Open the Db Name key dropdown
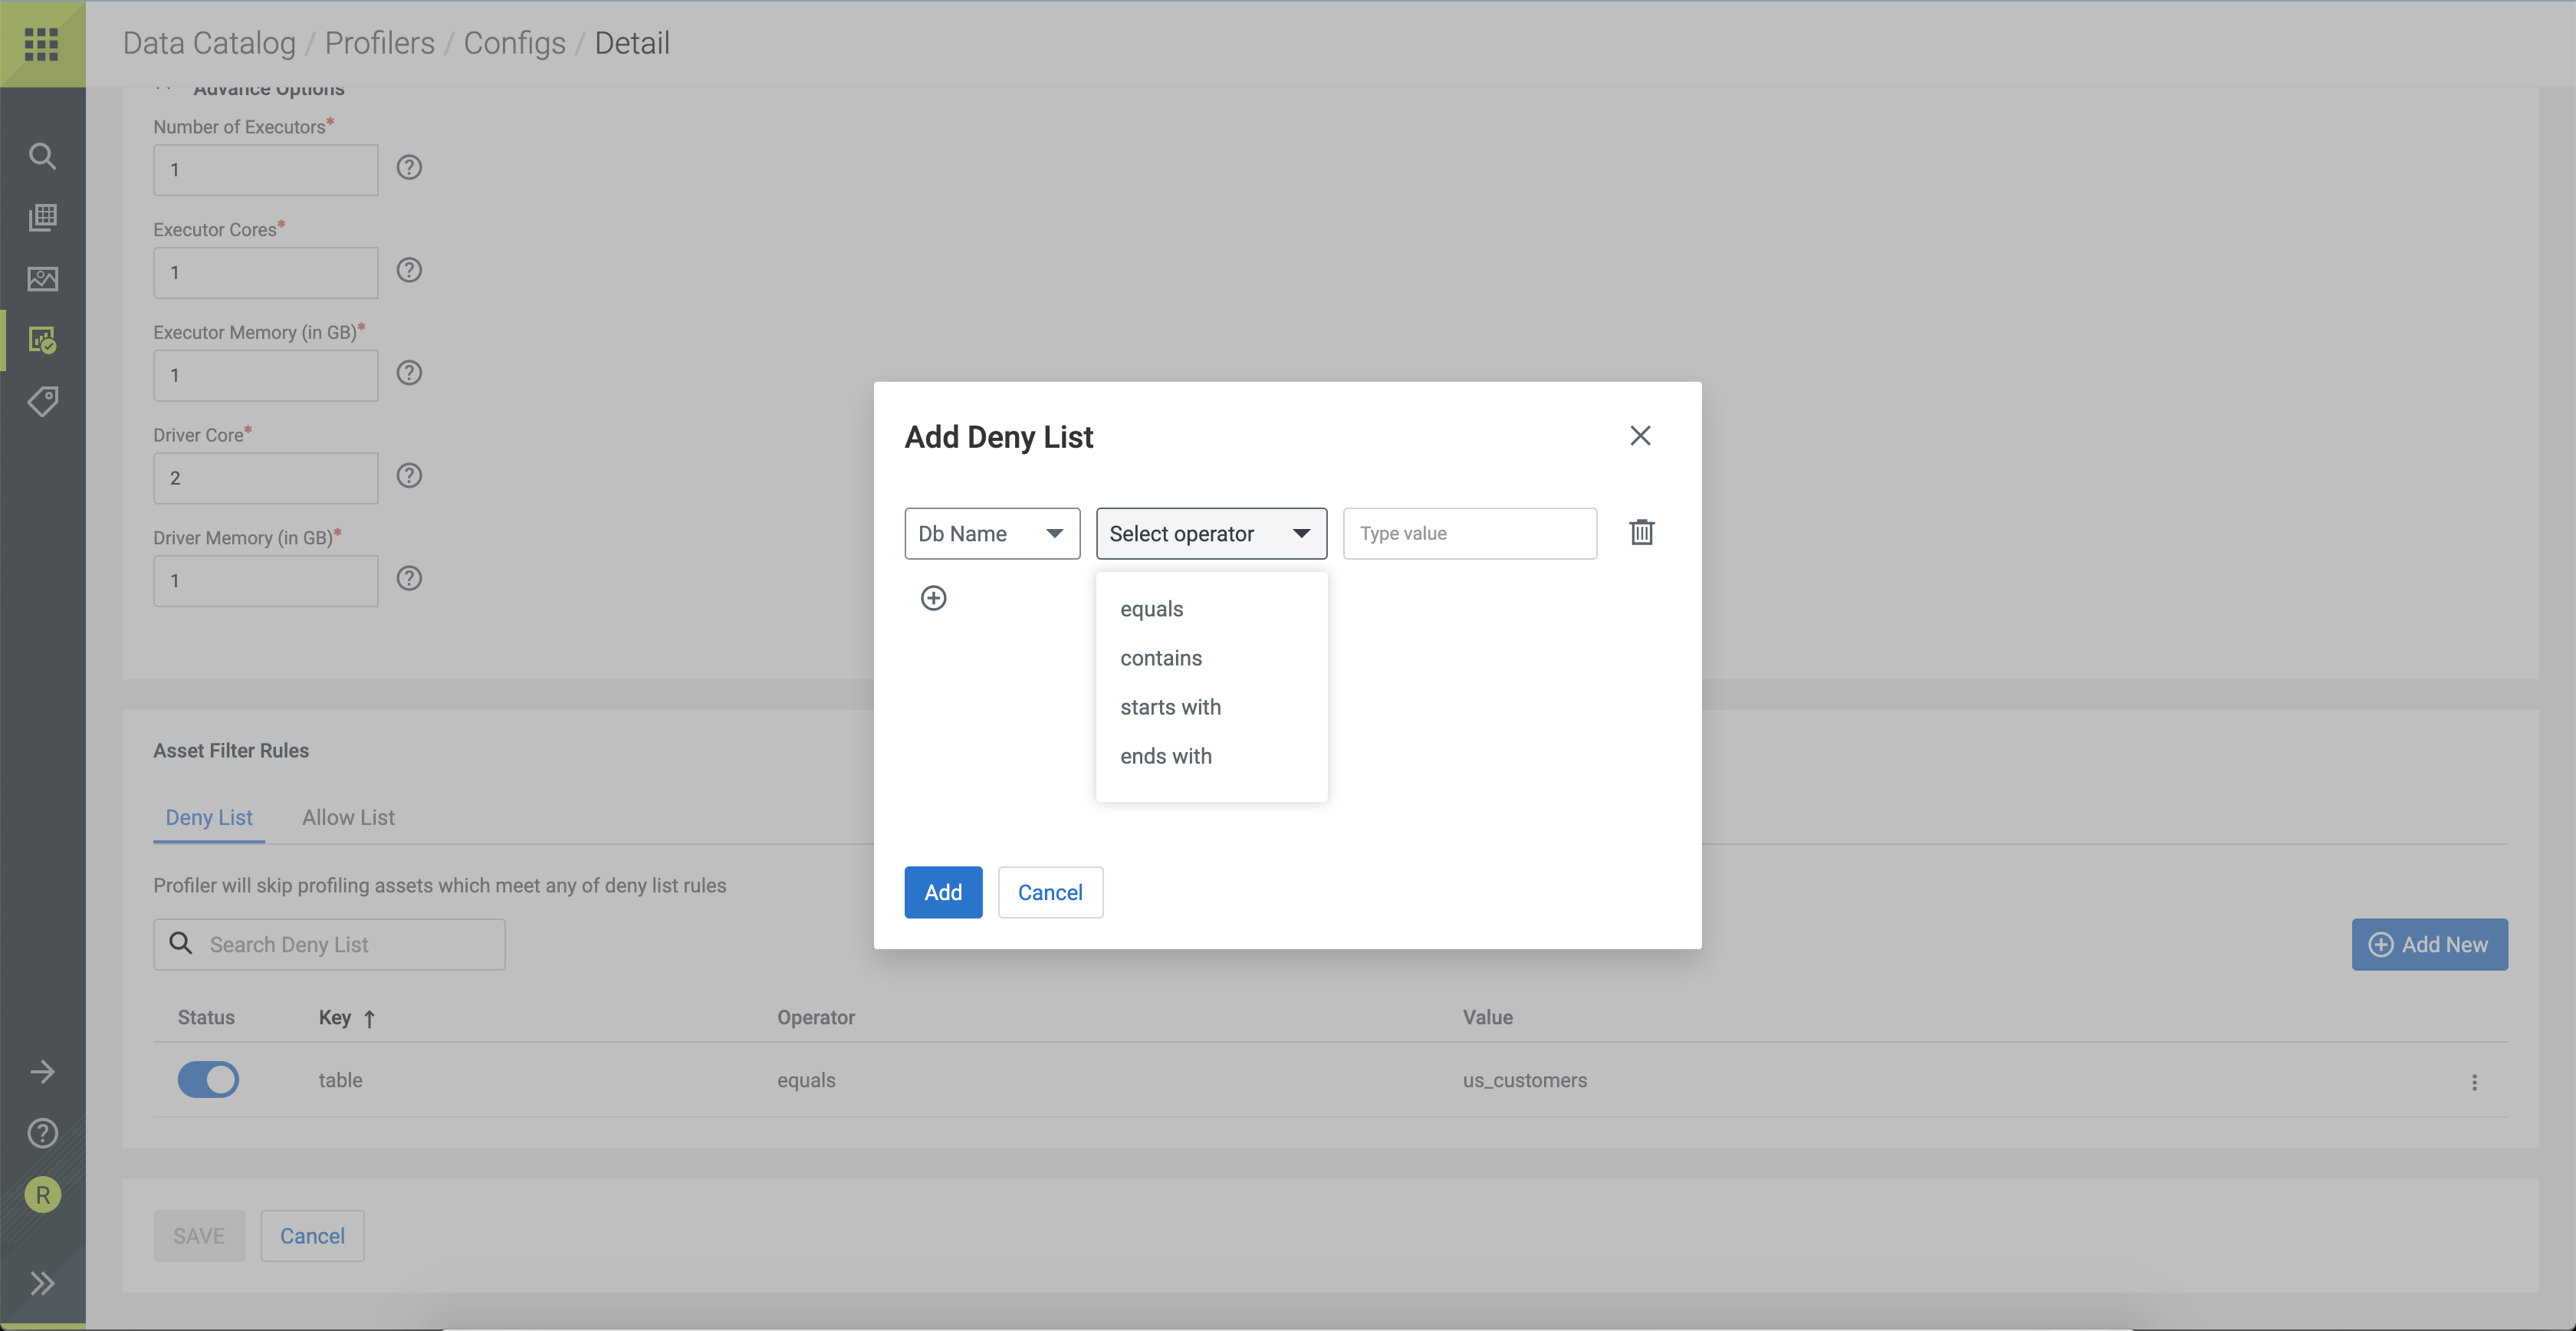The width and height of the screenshot is (2576, 1331). point(991,534)
